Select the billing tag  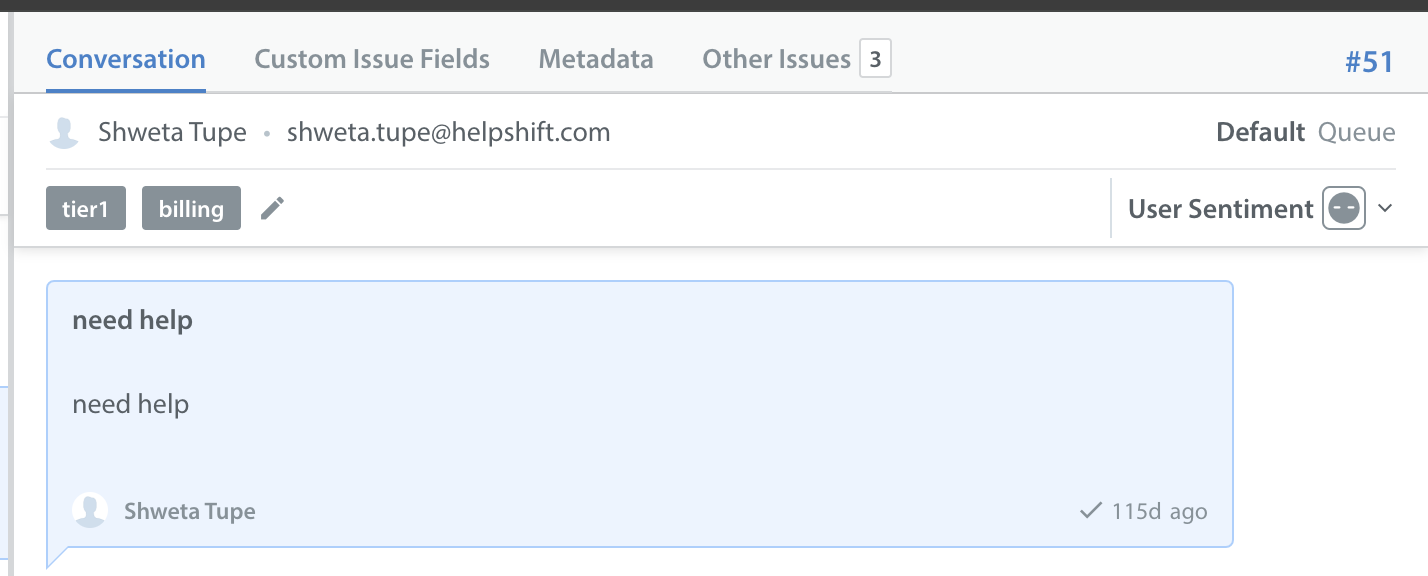coord(191,208)
